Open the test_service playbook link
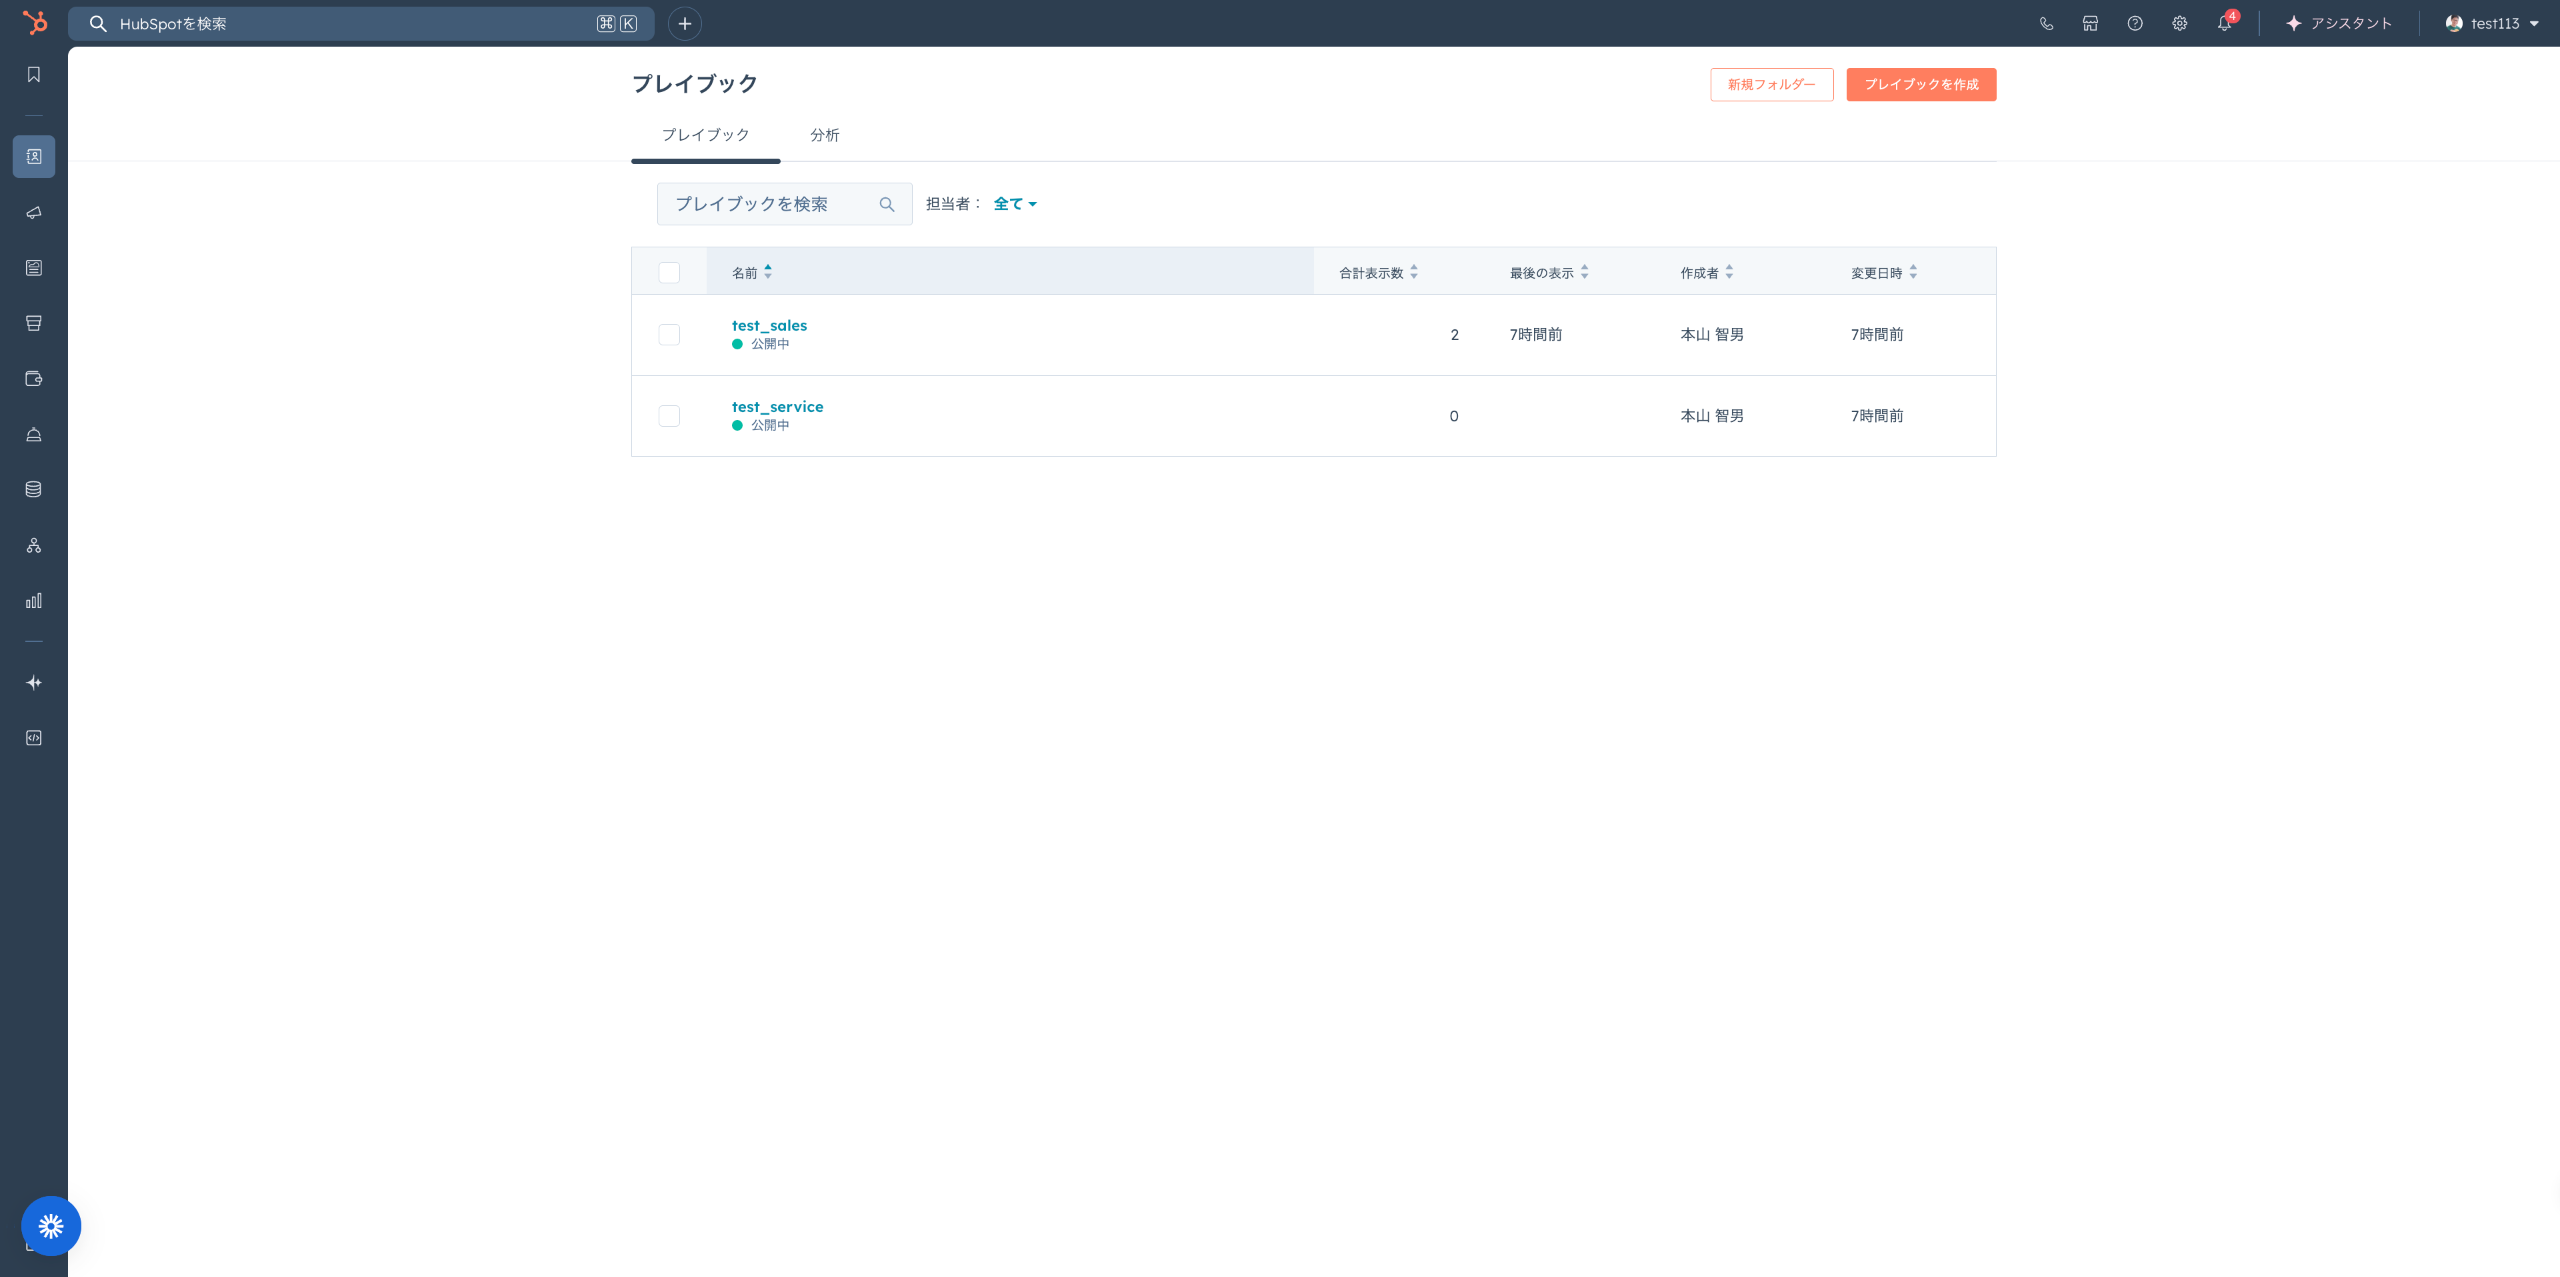This screenshot has width=2560, height=1277. click(777, 407)
